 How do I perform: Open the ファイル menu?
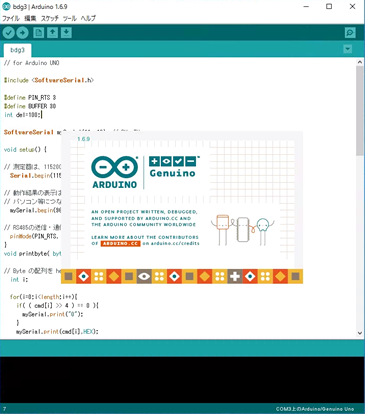pyautogui.click(x=11, y=18)
